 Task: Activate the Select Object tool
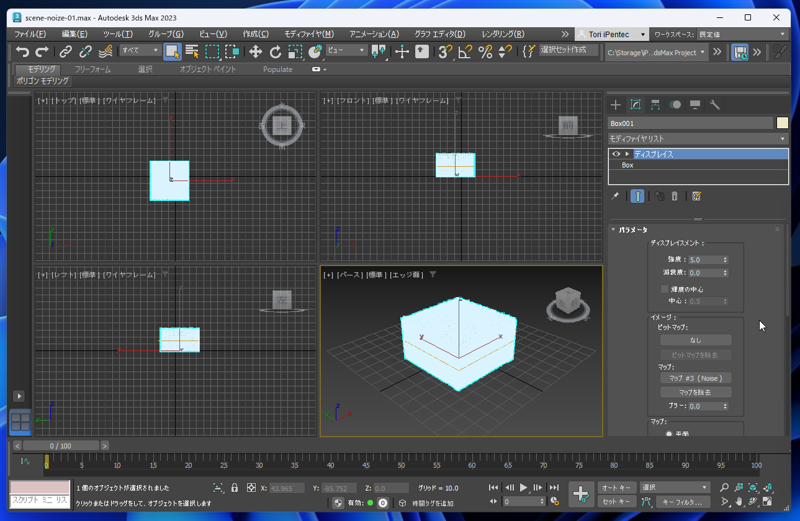[x=172, y=52]
